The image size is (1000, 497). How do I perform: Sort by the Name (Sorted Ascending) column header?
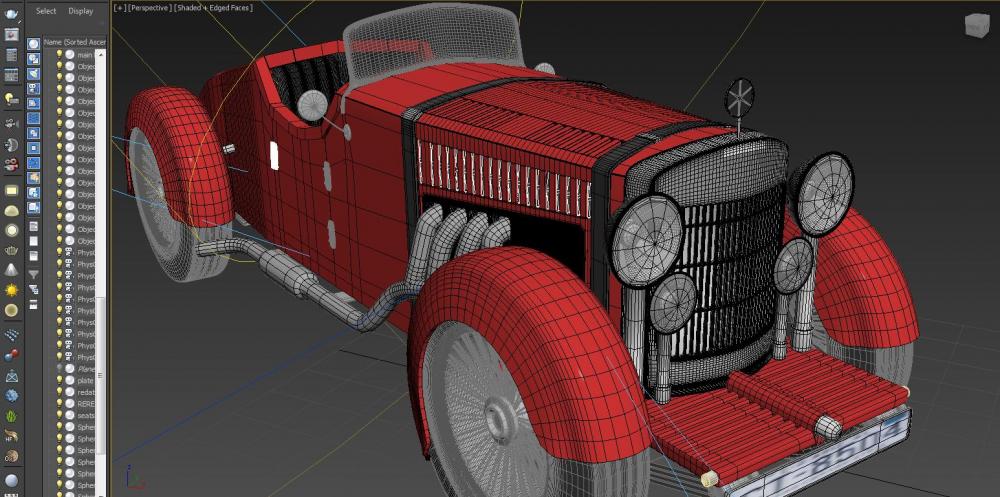pos(75,42)
